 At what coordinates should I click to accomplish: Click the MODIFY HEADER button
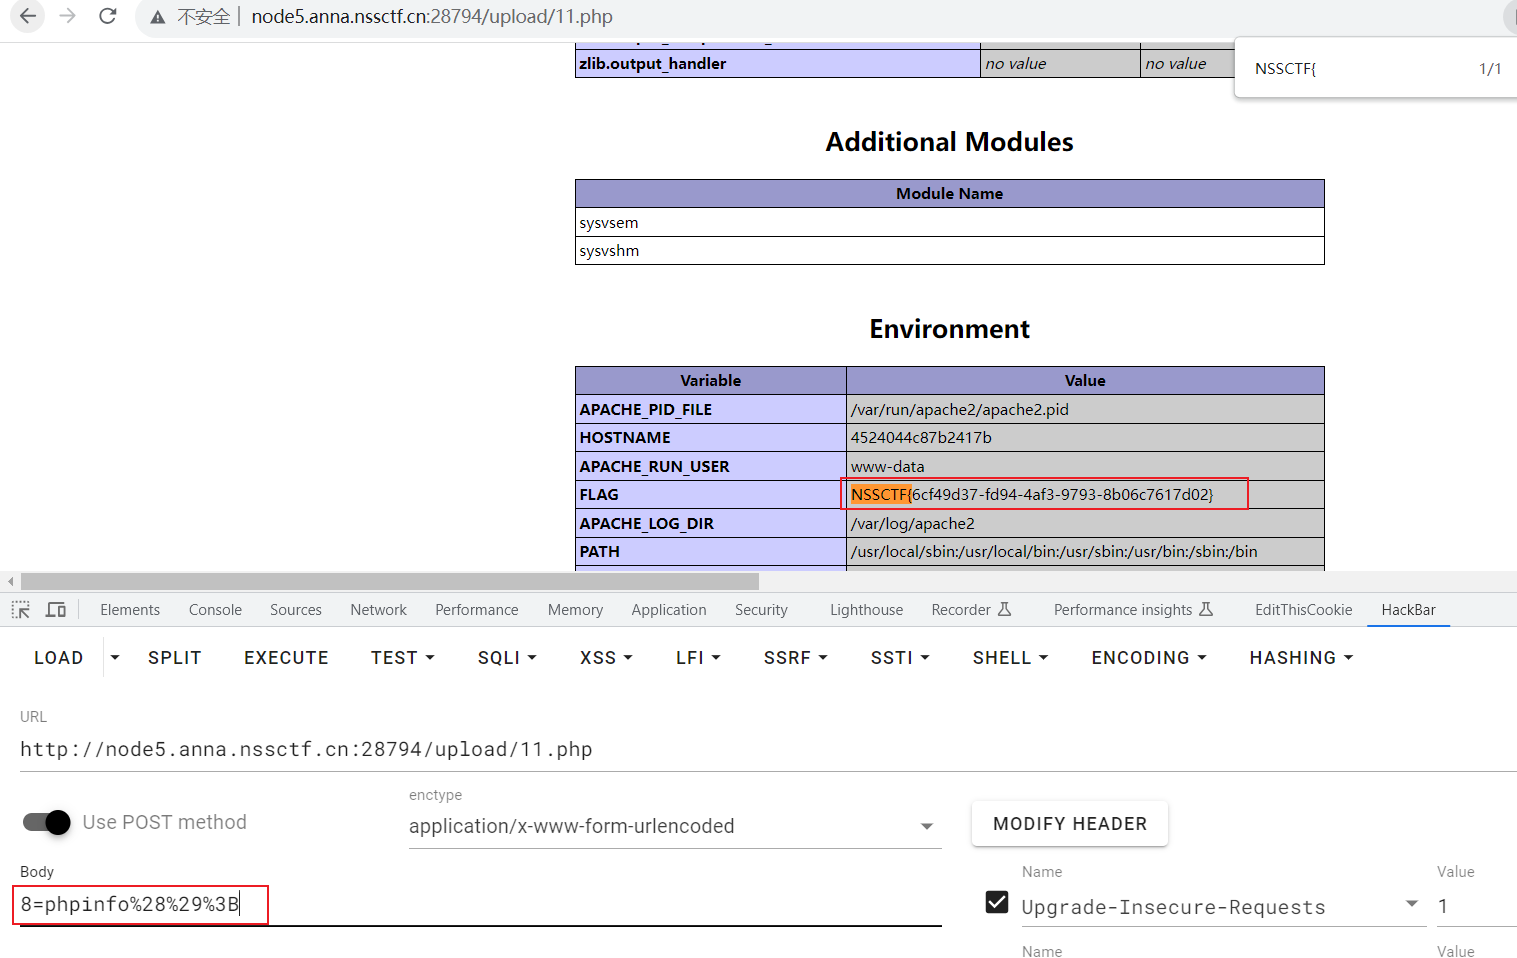click(1070, 824)
